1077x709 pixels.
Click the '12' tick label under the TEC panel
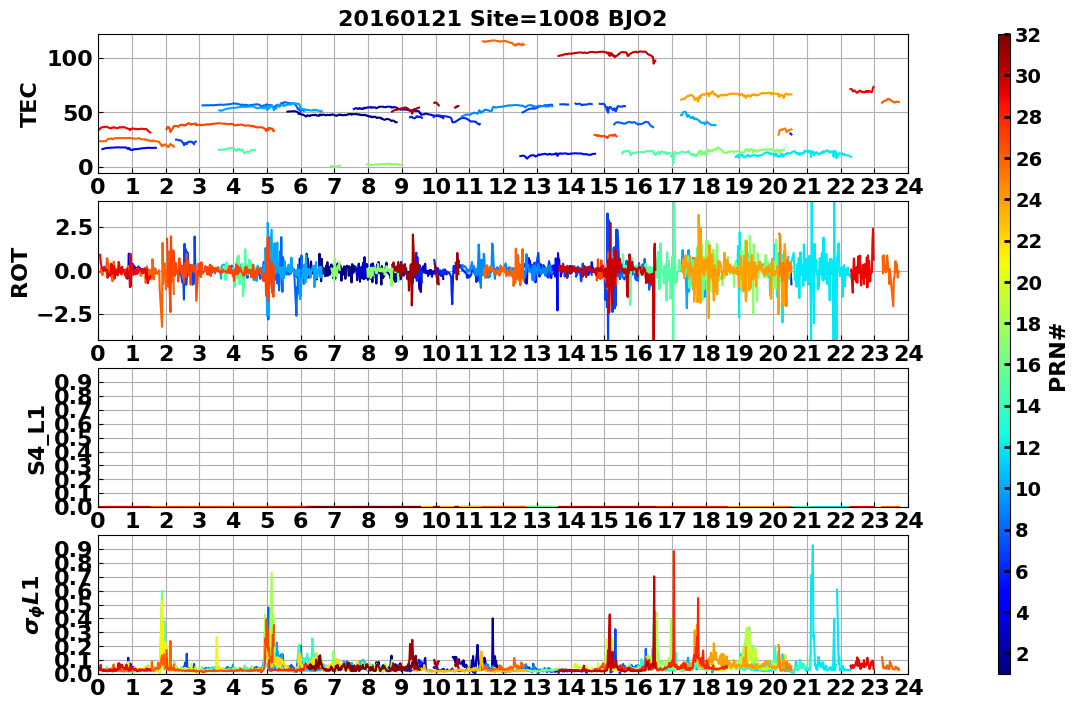coord(503,186)
